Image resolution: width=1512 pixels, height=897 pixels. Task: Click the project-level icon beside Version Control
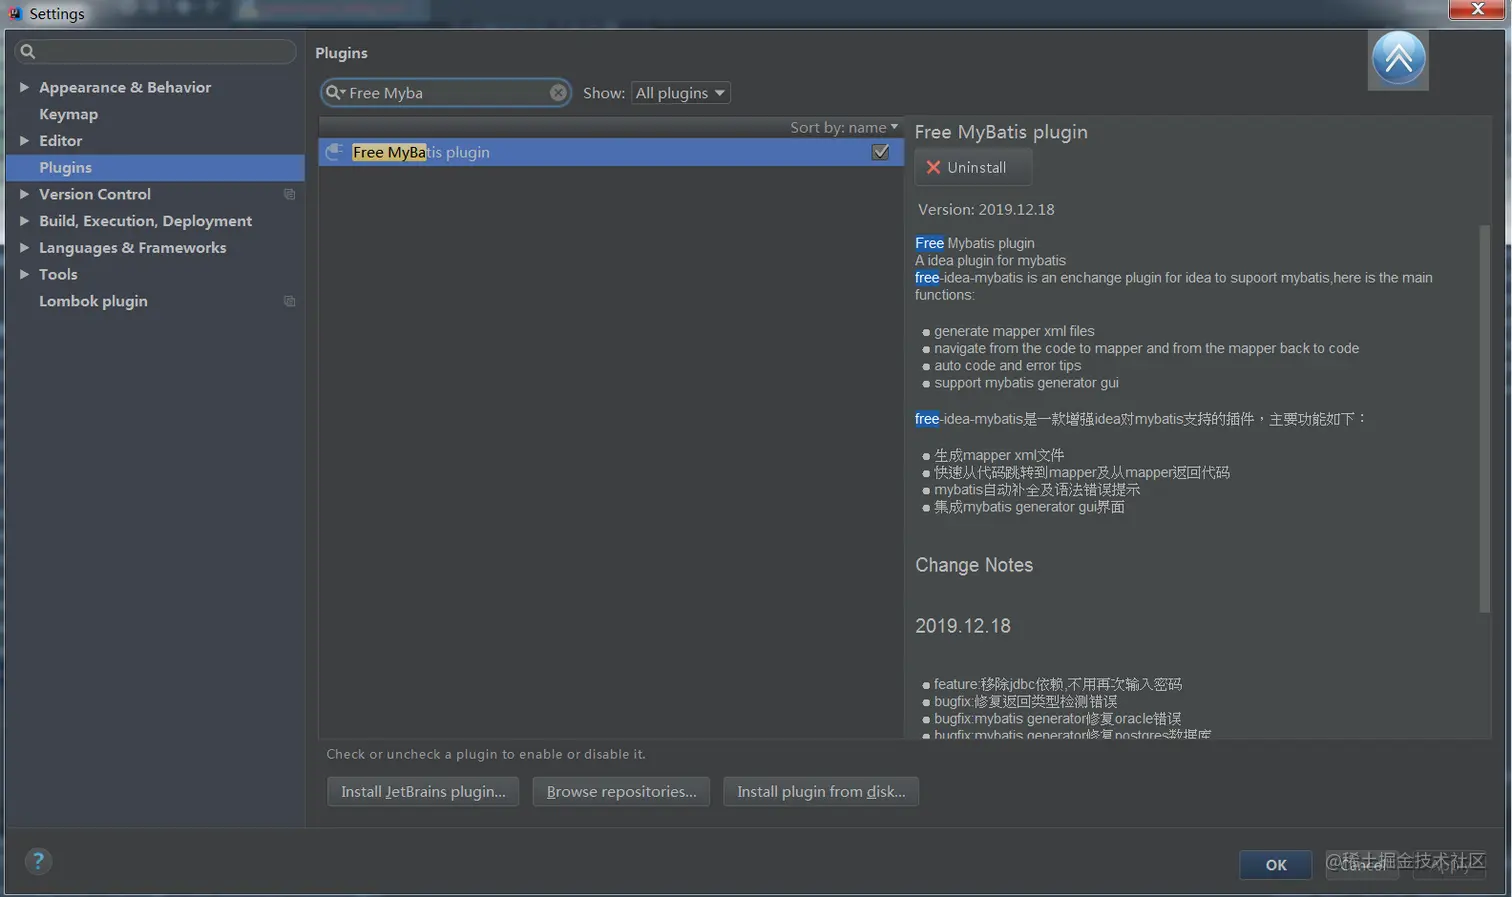289,194
